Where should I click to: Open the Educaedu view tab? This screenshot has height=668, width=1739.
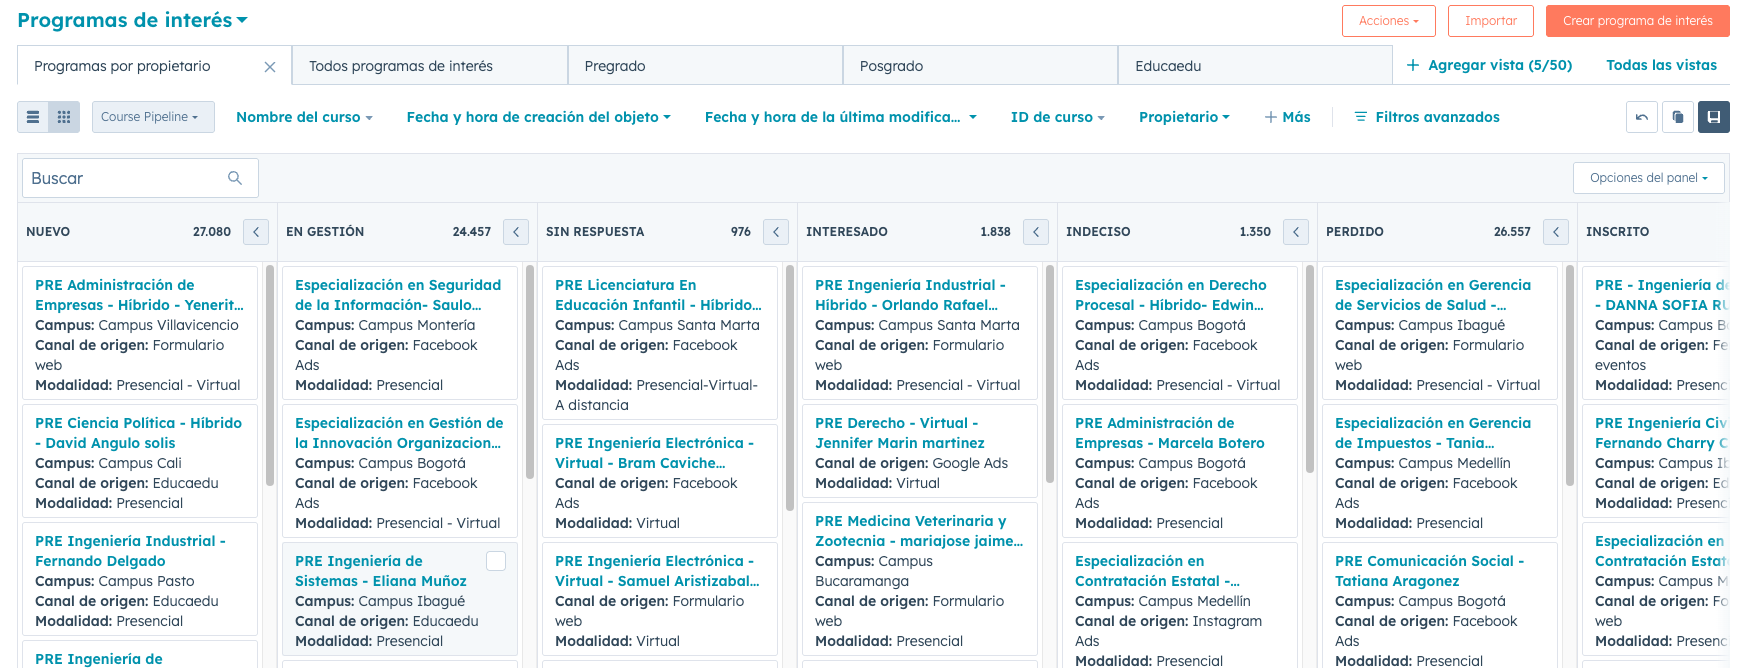pyautogui.click(x=1168, y=66)
